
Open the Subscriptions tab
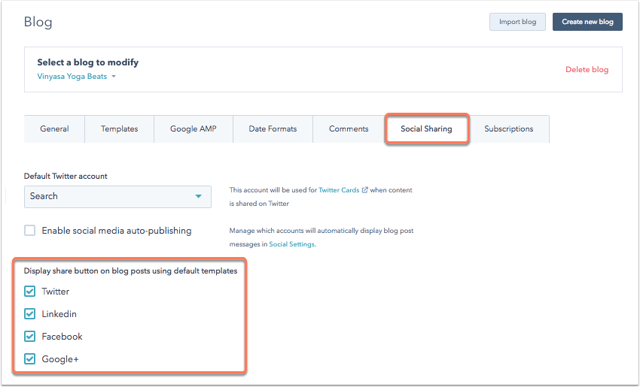tap(509, 129)
